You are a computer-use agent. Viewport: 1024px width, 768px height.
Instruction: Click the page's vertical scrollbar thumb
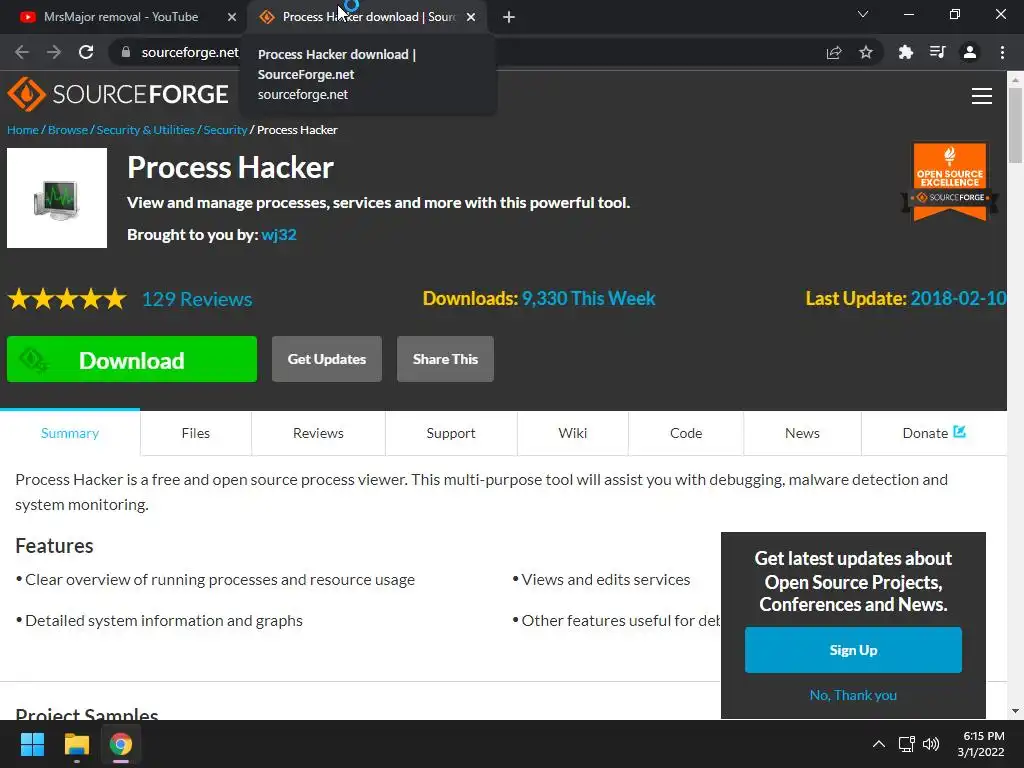pyautogui.click(x=1015, y=124)
